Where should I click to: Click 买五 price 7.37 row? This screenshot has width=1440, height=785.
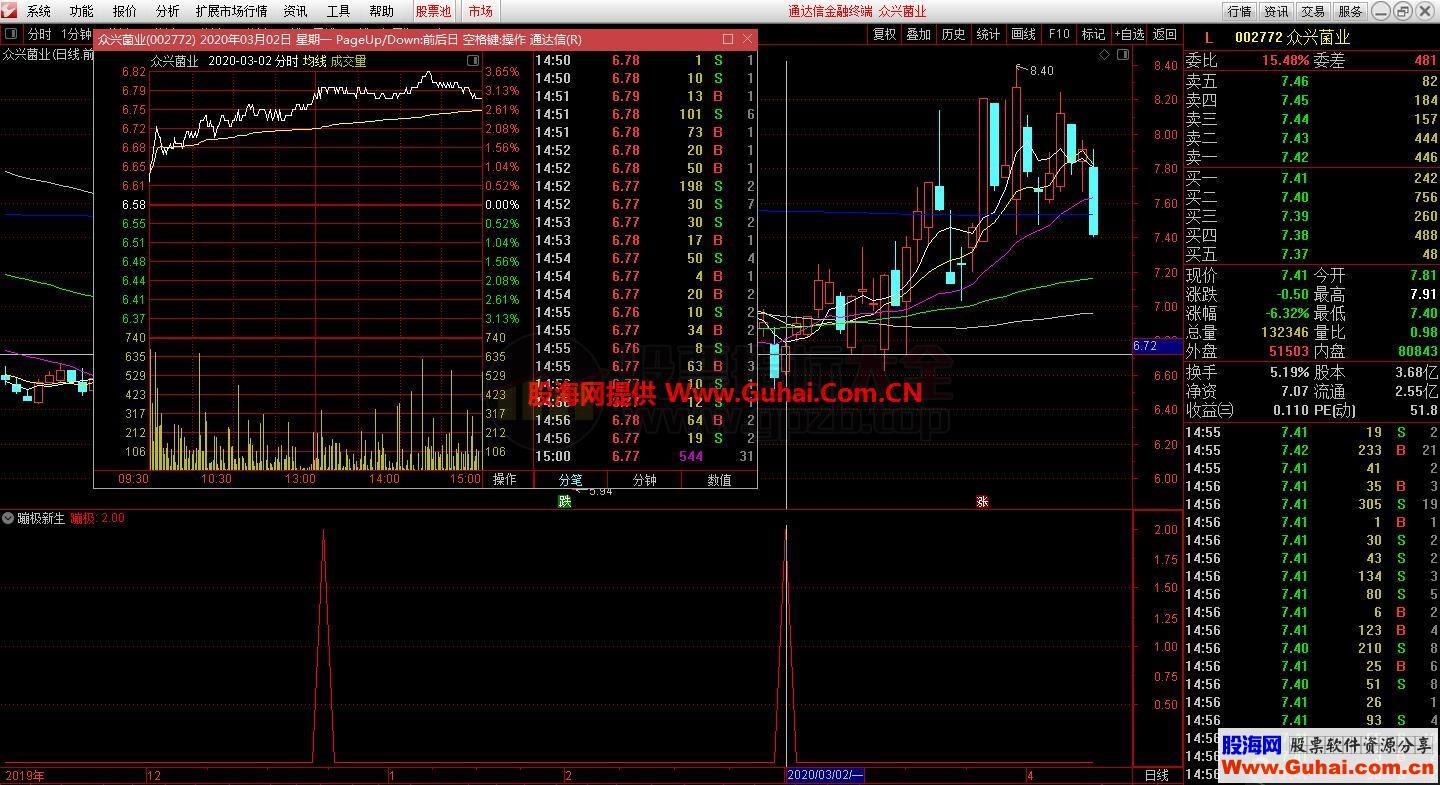[1312, 255]
